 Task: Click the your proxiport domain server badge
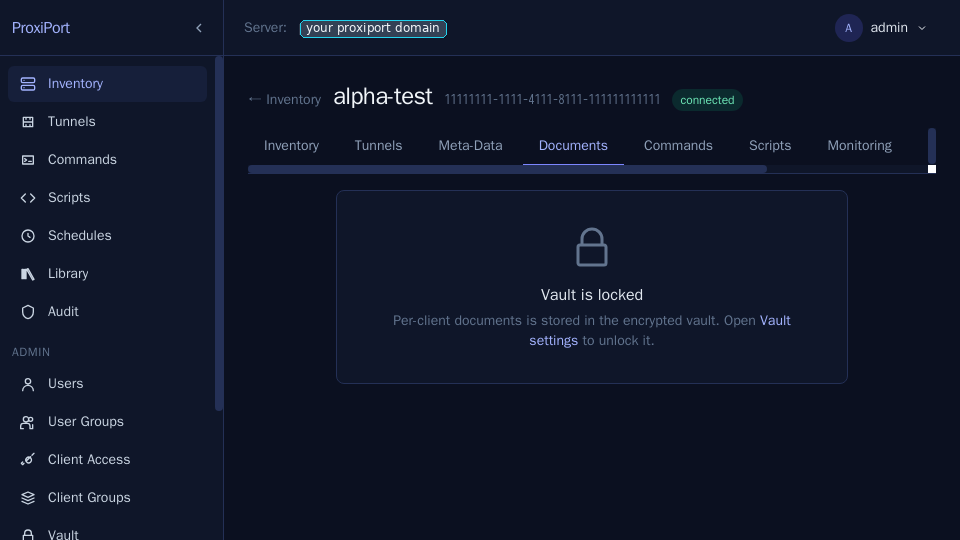pos(373,28)
